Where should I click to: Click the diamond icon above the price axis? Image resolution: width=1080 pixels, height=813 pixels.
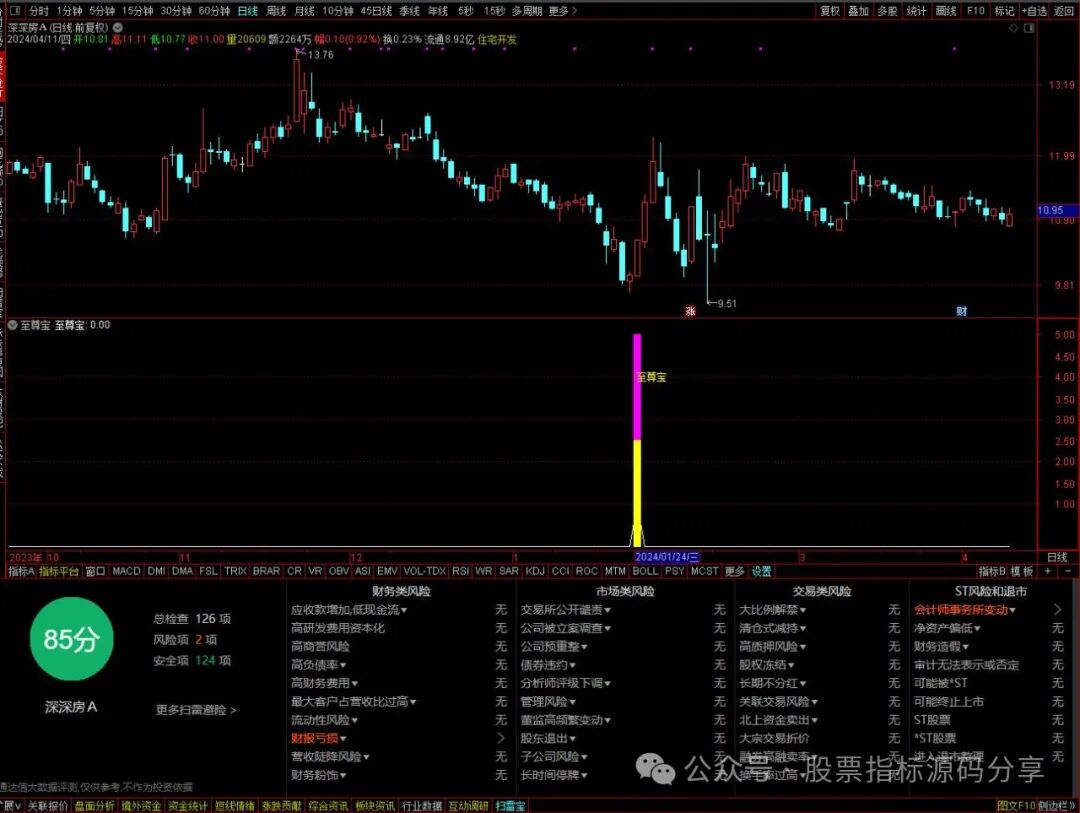(x=1013, y=28)
